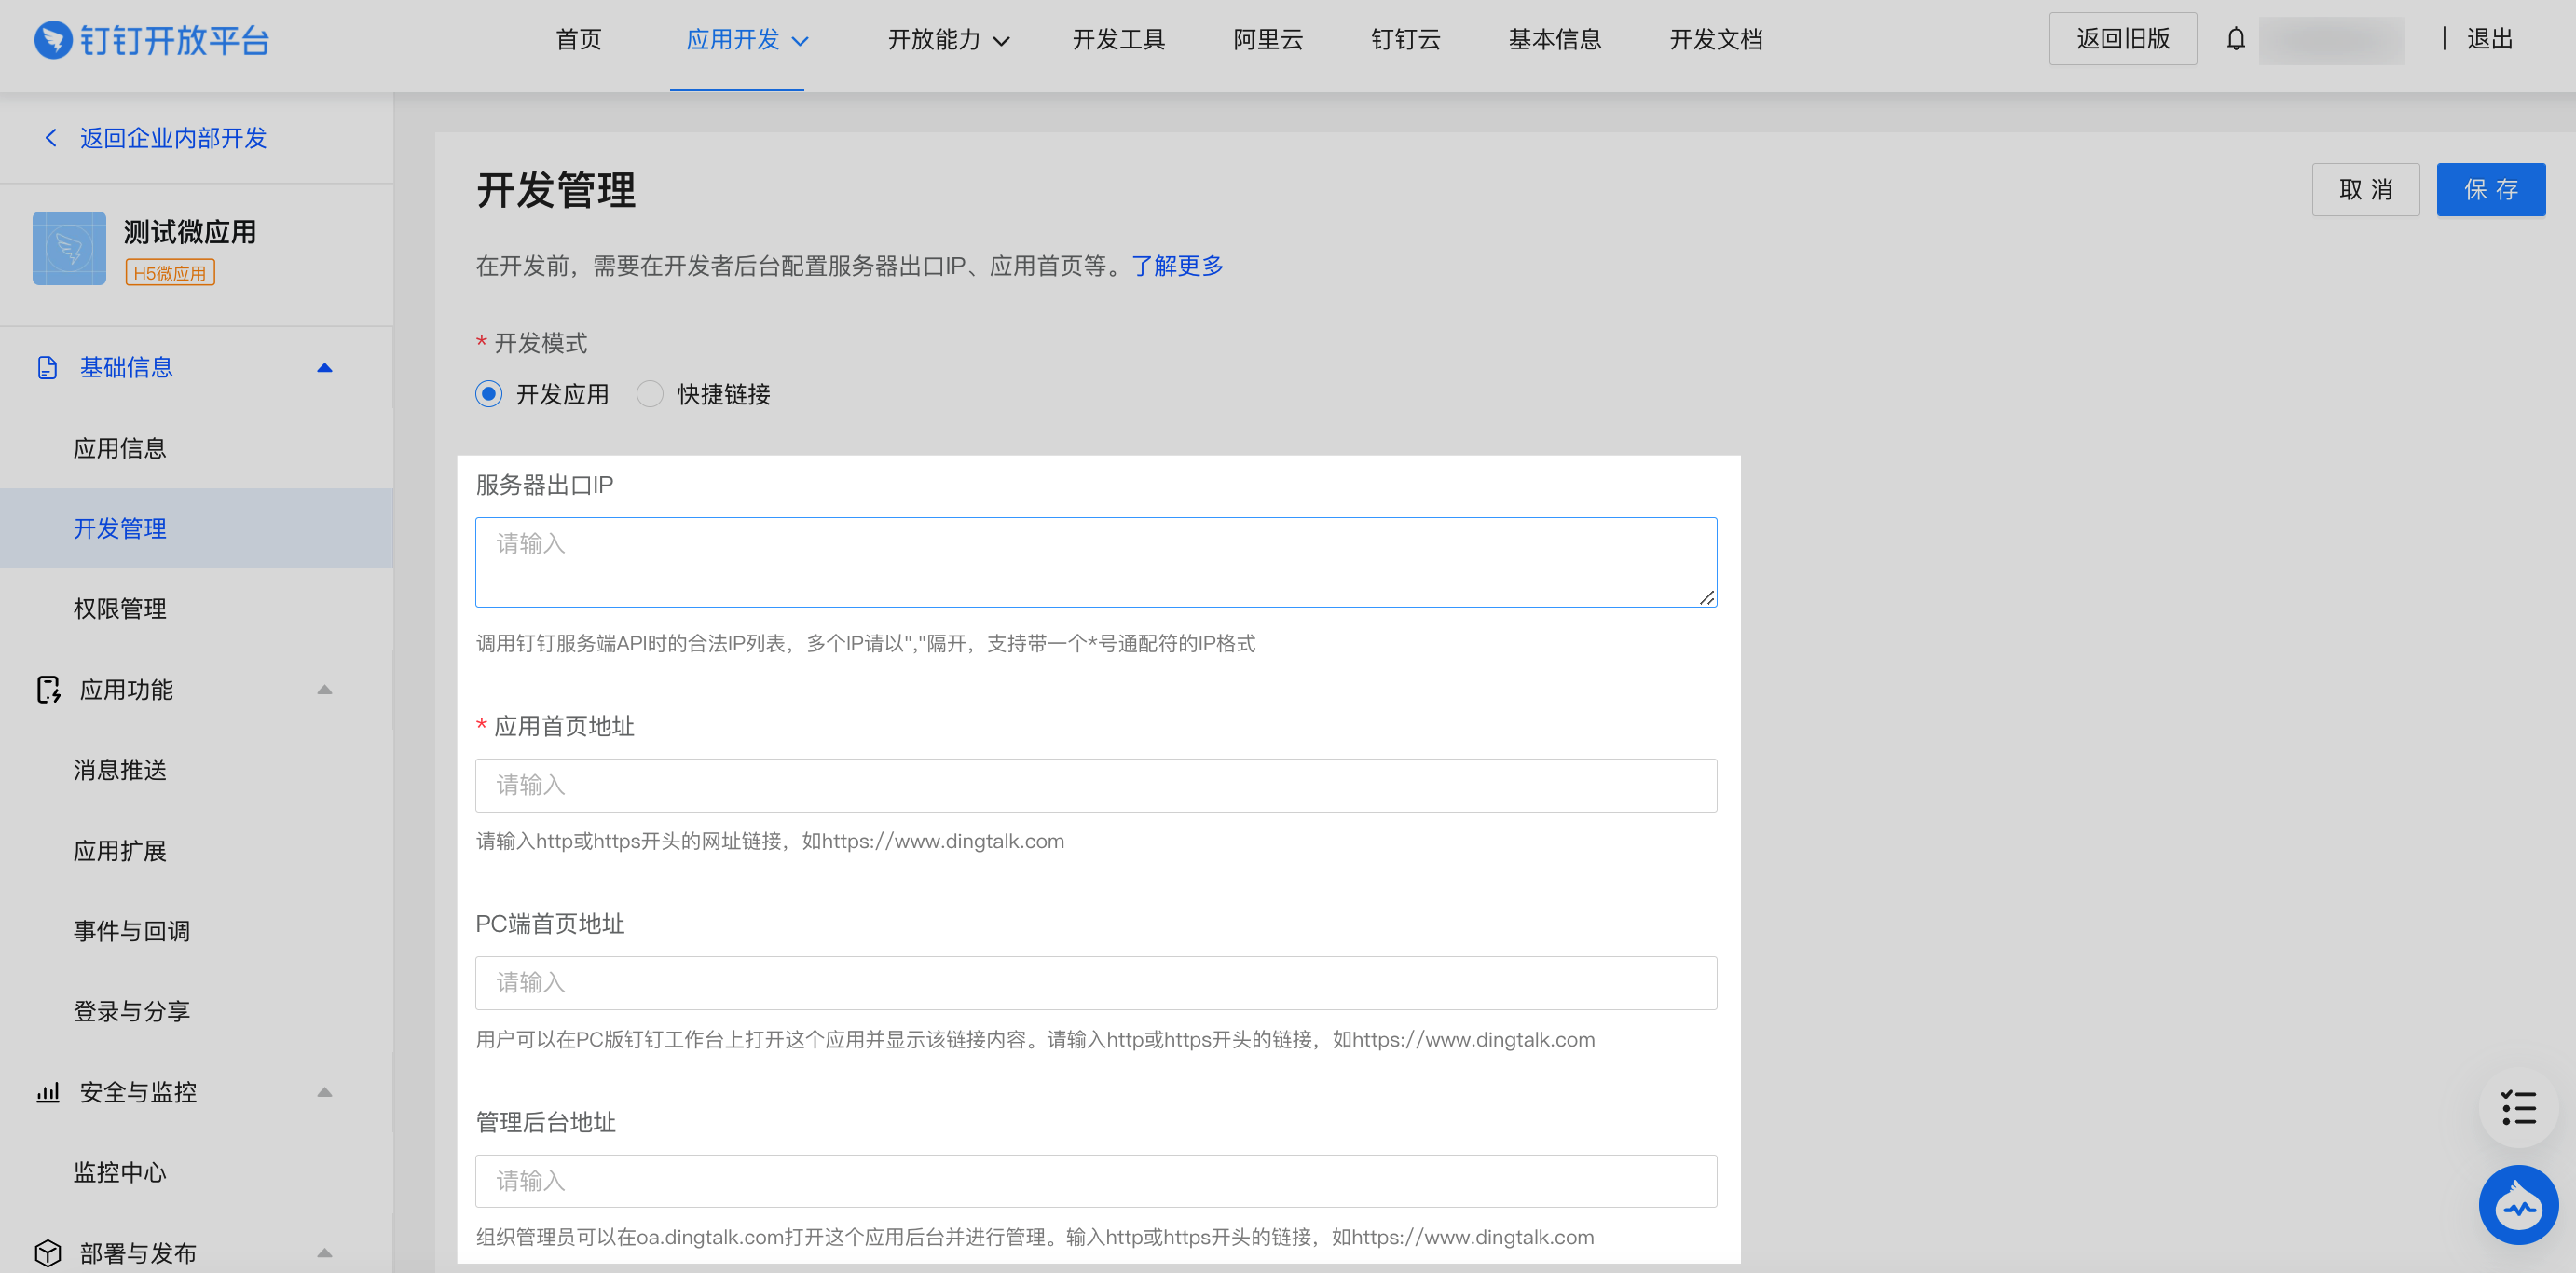The image size is (2576, 1273).
Task: Open 应用扩展 in the sidebar
Action: [120, 851]
